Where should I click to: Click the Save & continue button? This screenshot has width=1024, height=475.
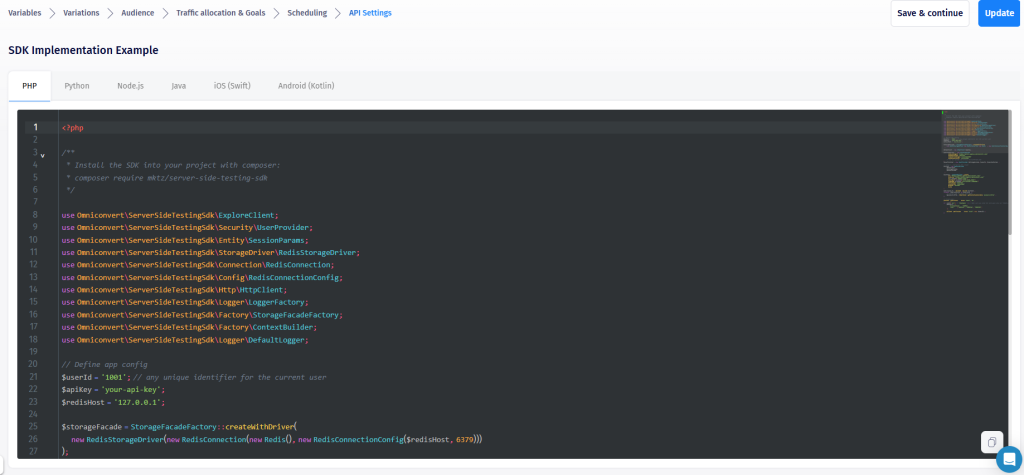pyautogui.click(x=930, y=13)
